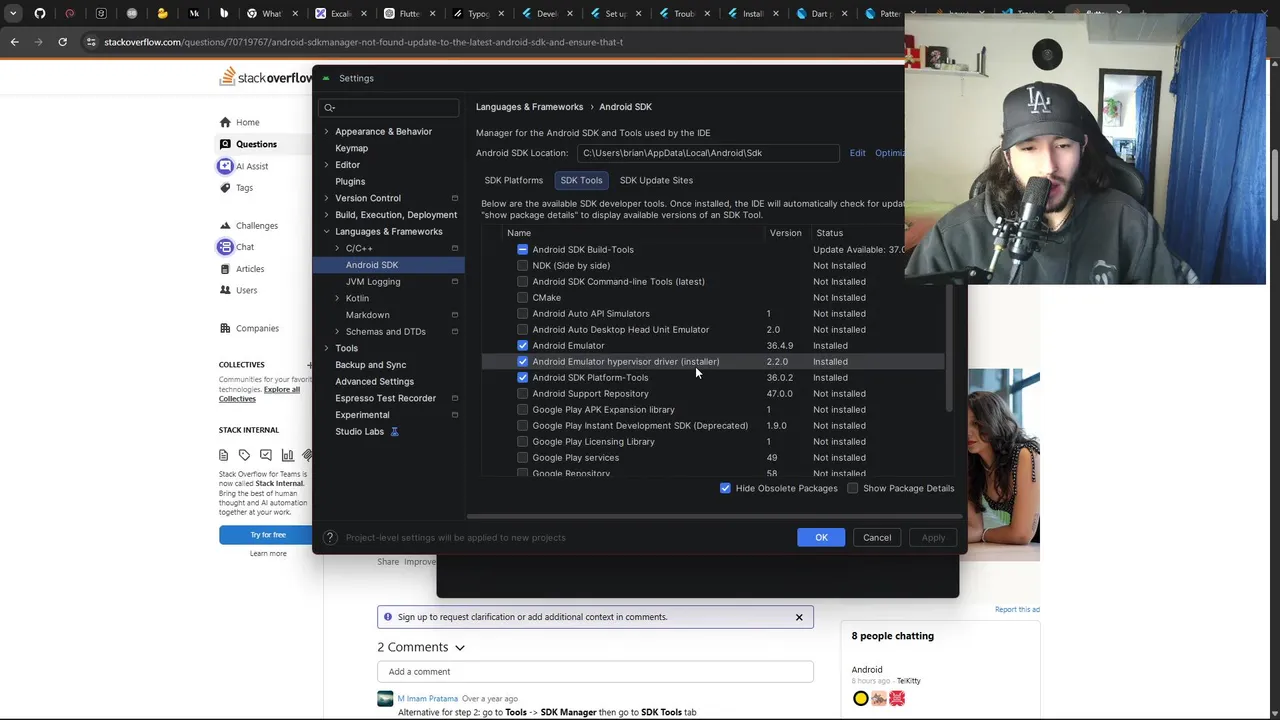The image size is (1280, 720).
Task: Select the SDK Tools tab
Action: (x=581, y=180)
